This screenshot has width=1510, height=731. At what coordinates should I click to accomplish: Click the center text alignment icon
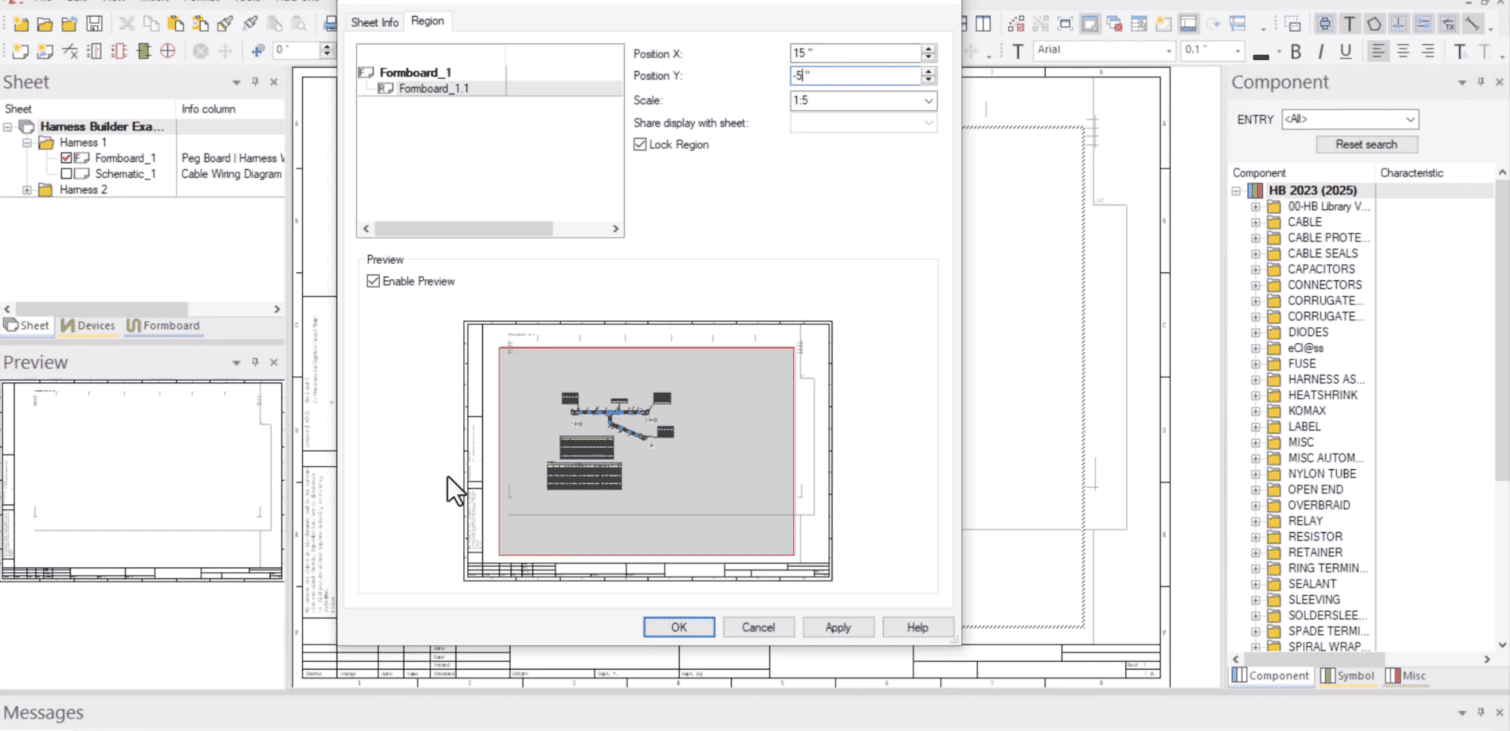[1403, 51]
